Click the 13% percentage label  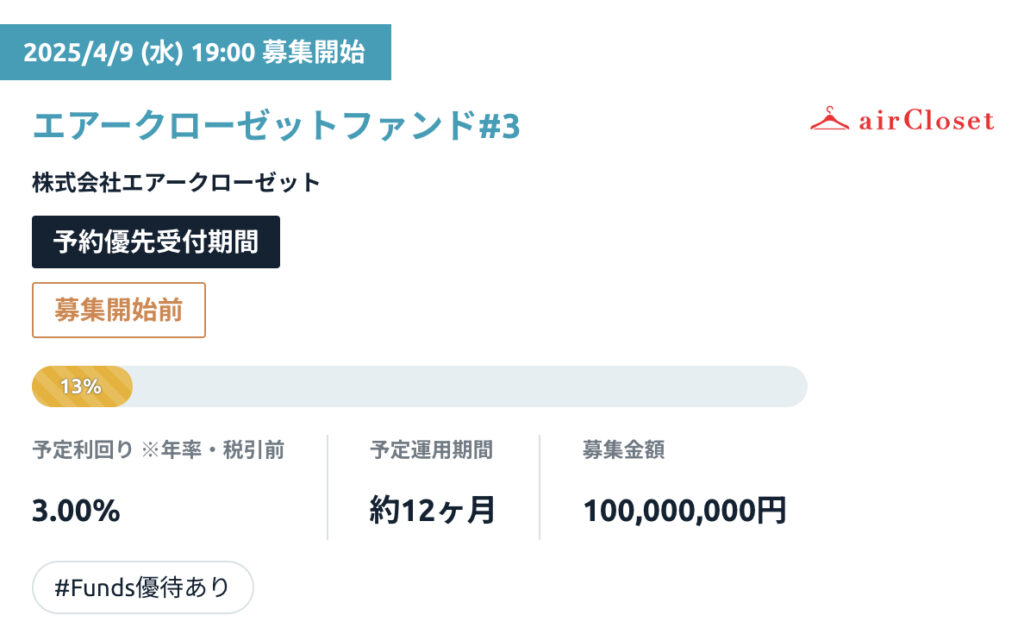pyautogui.click(x=80, y=386)
